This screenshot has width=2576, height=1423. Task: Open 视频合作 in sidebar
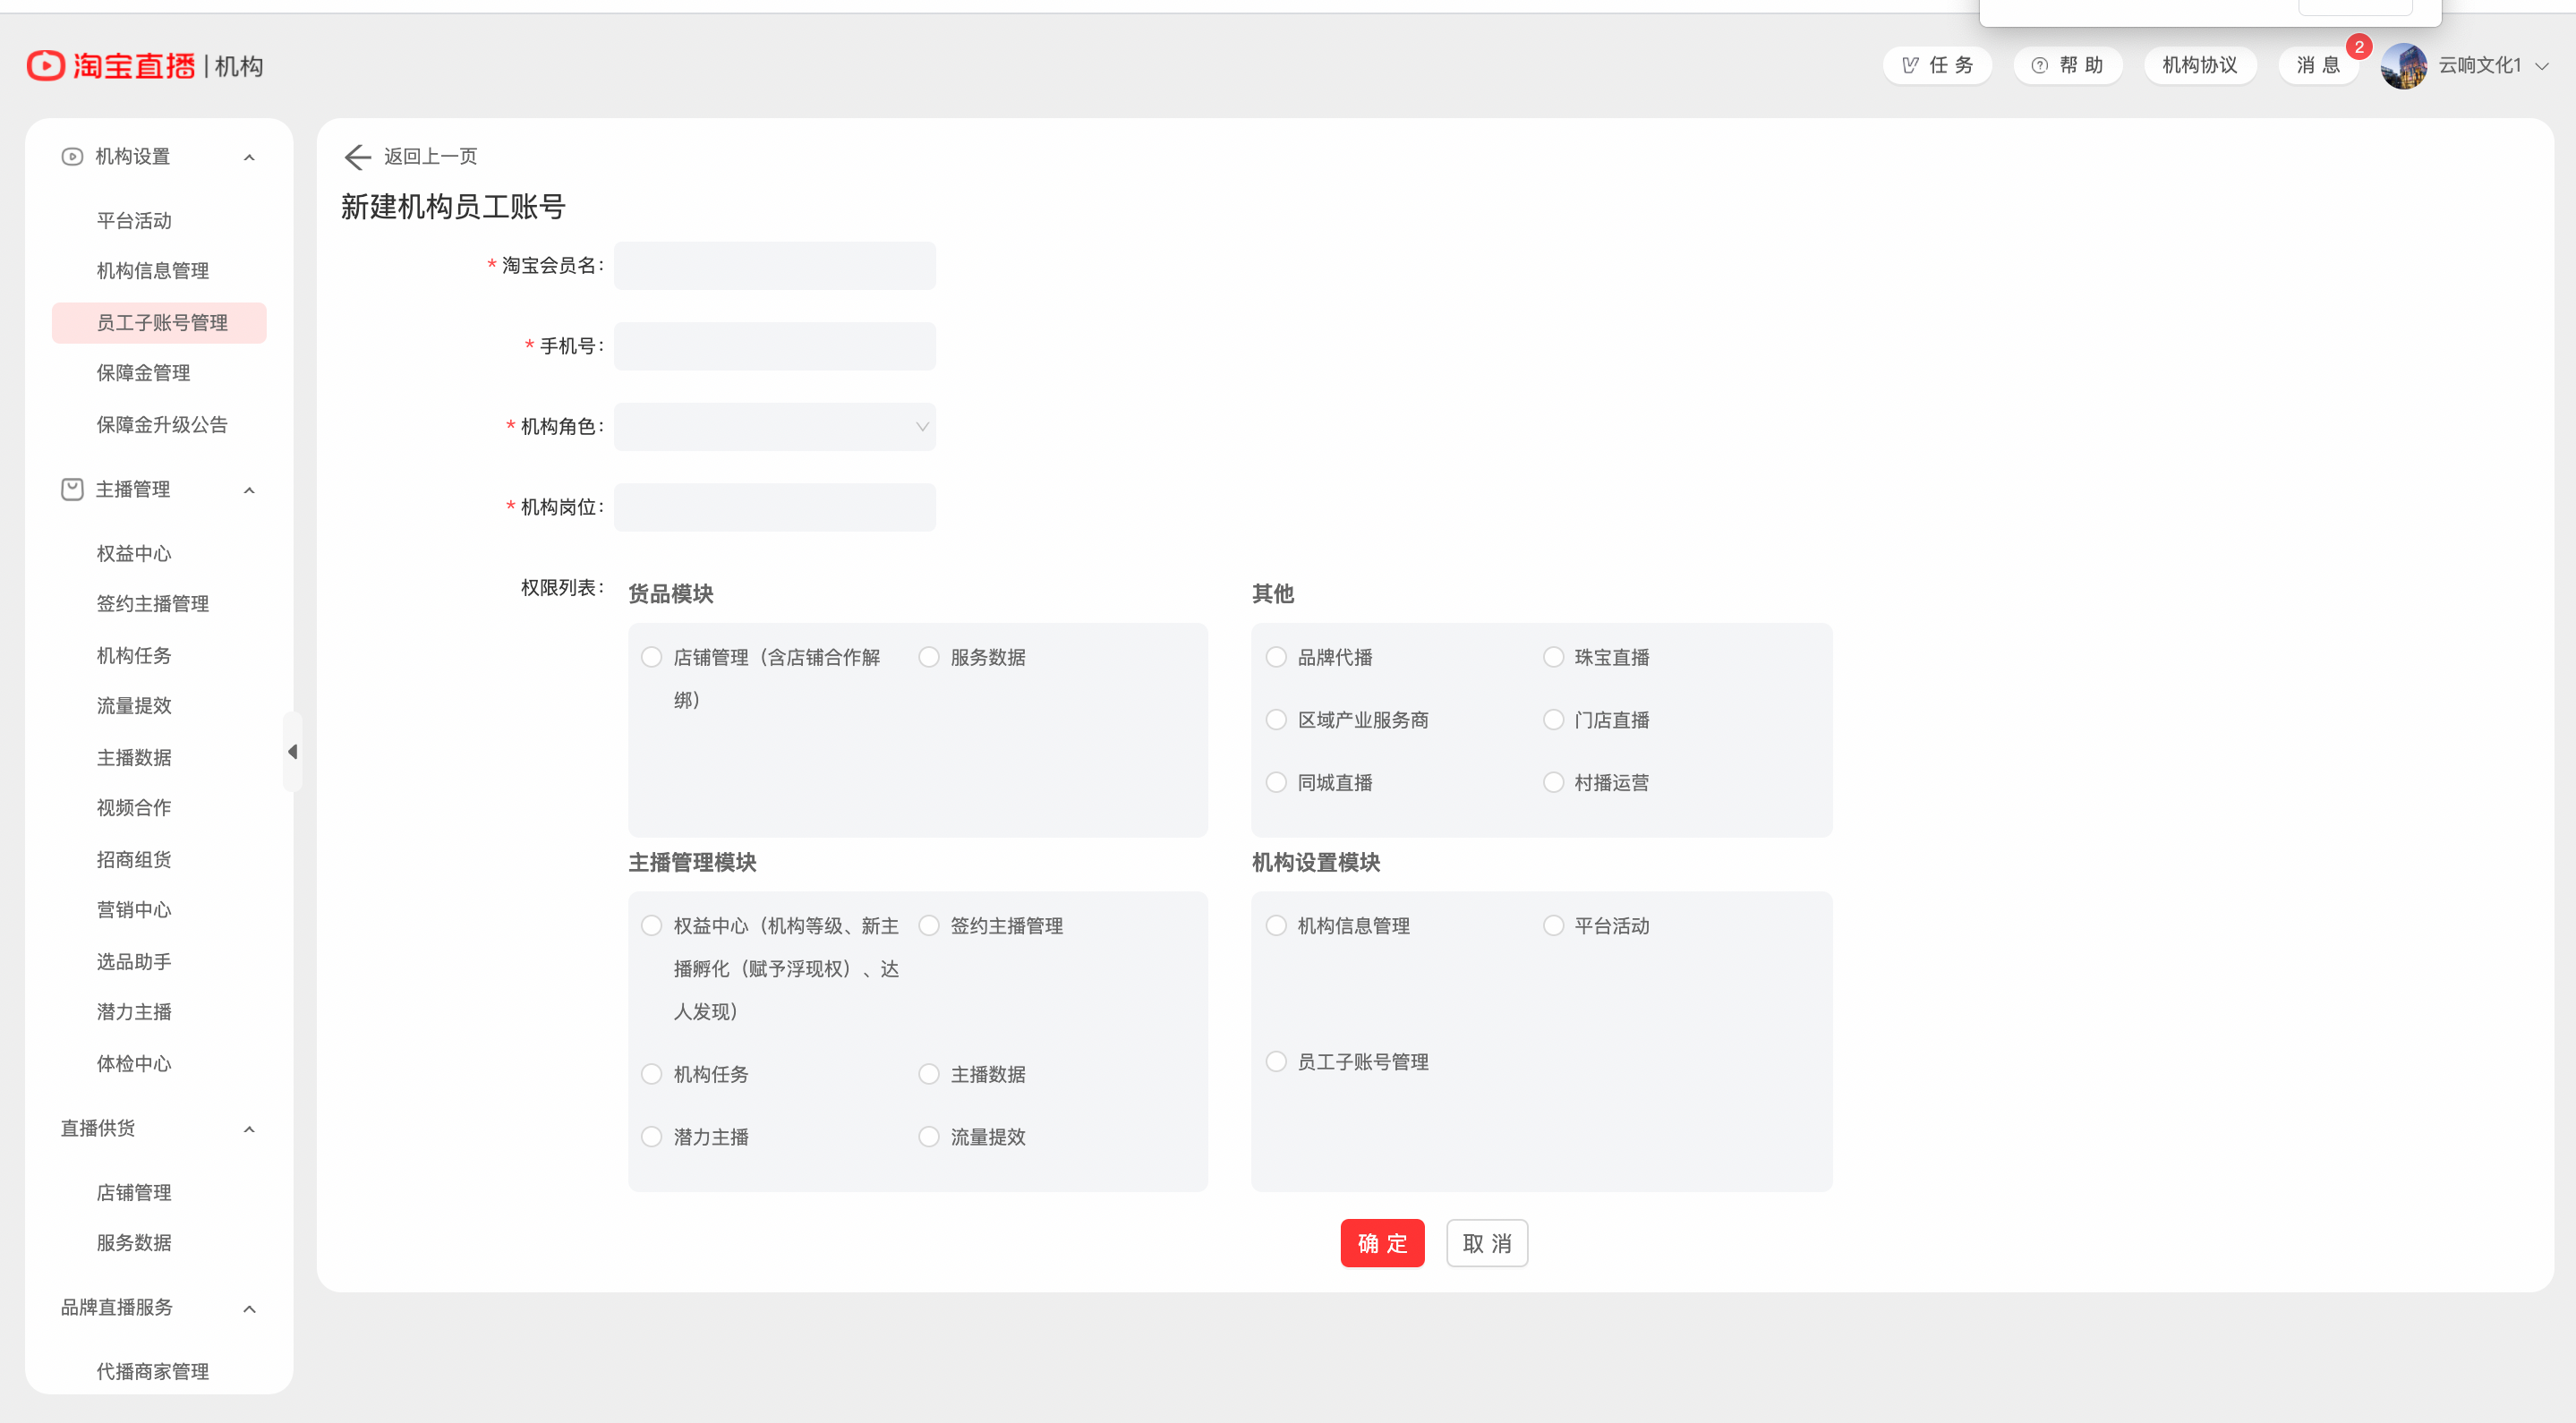134,808
